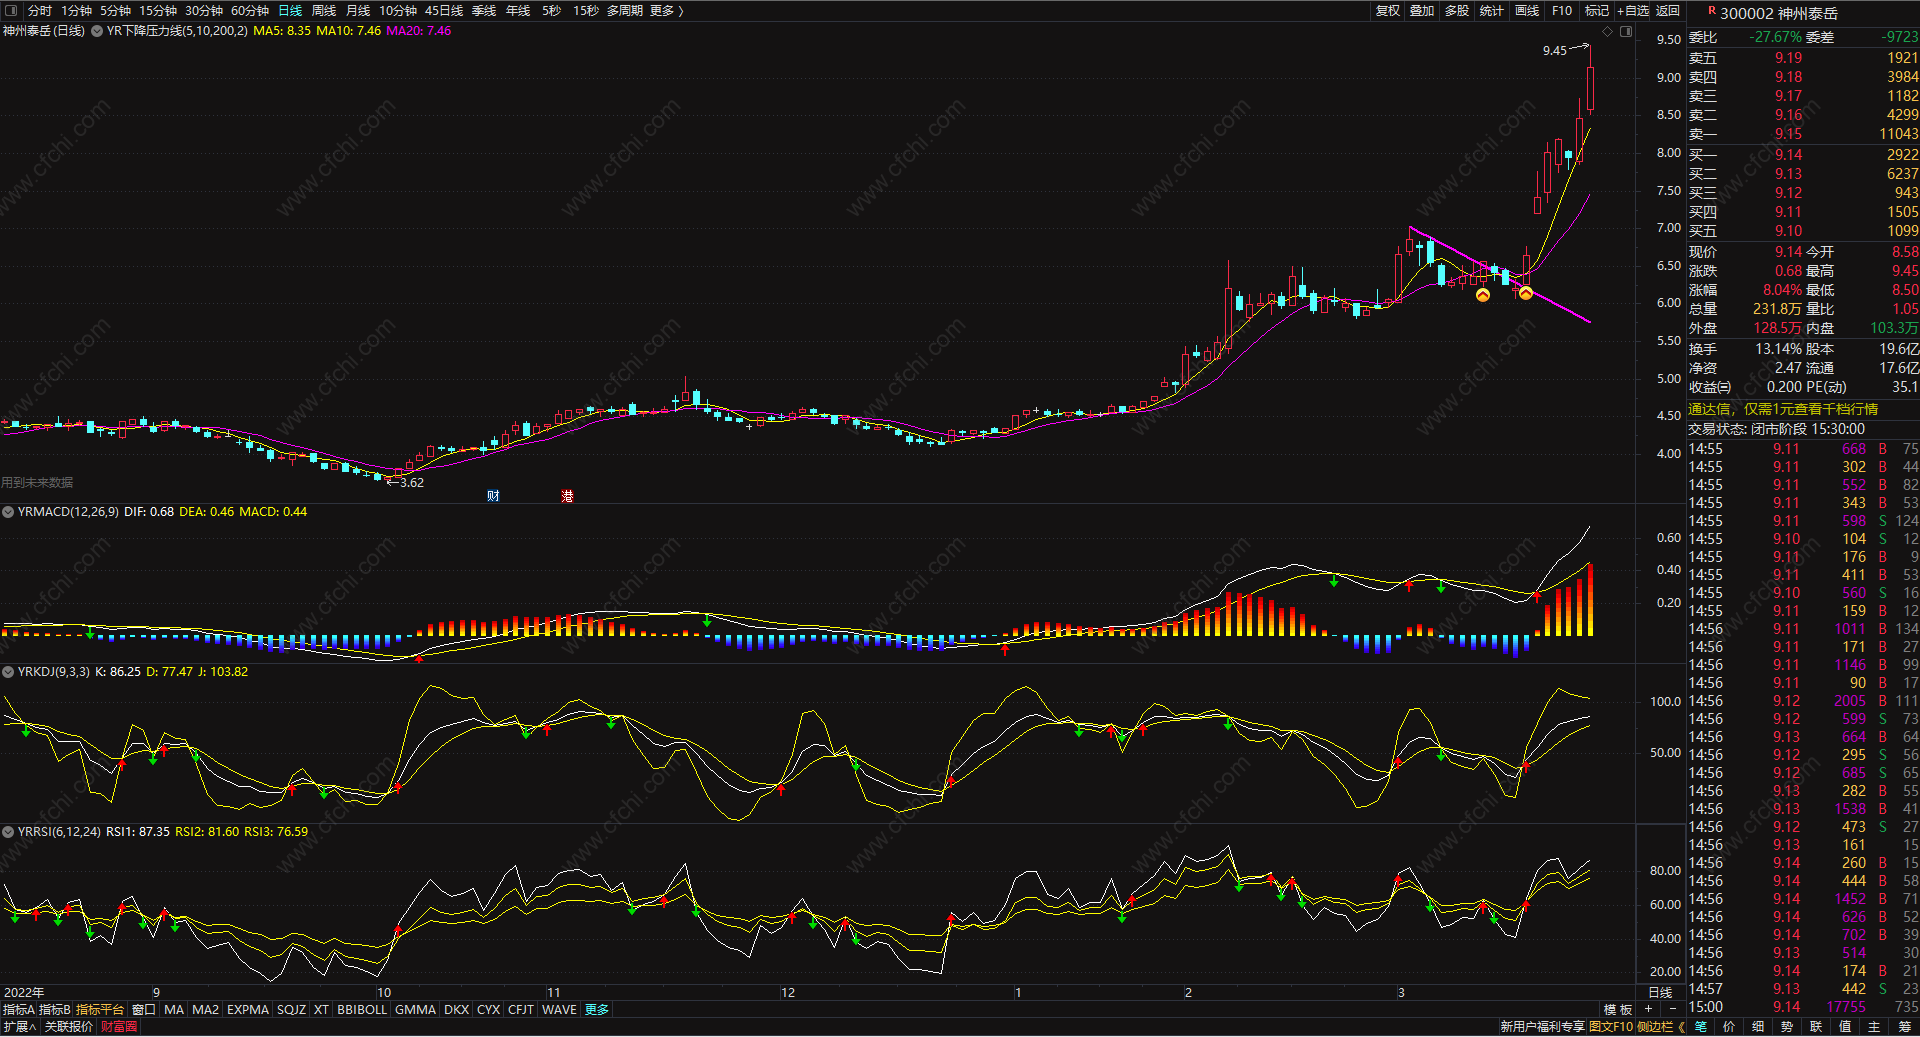Select the 势 trend tab in side panel
Image resolution: width=1920 pixels, height=1037 pixels.
coord(1787,1027)
